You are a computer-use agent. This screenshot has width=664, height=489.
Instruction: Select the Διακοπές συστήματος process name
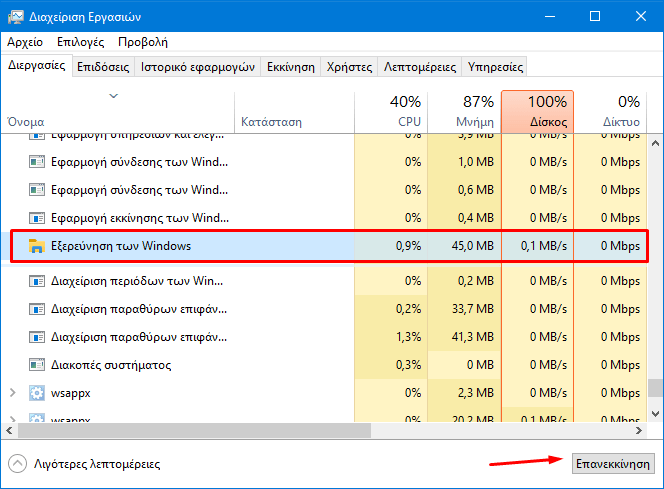[111, 365]
